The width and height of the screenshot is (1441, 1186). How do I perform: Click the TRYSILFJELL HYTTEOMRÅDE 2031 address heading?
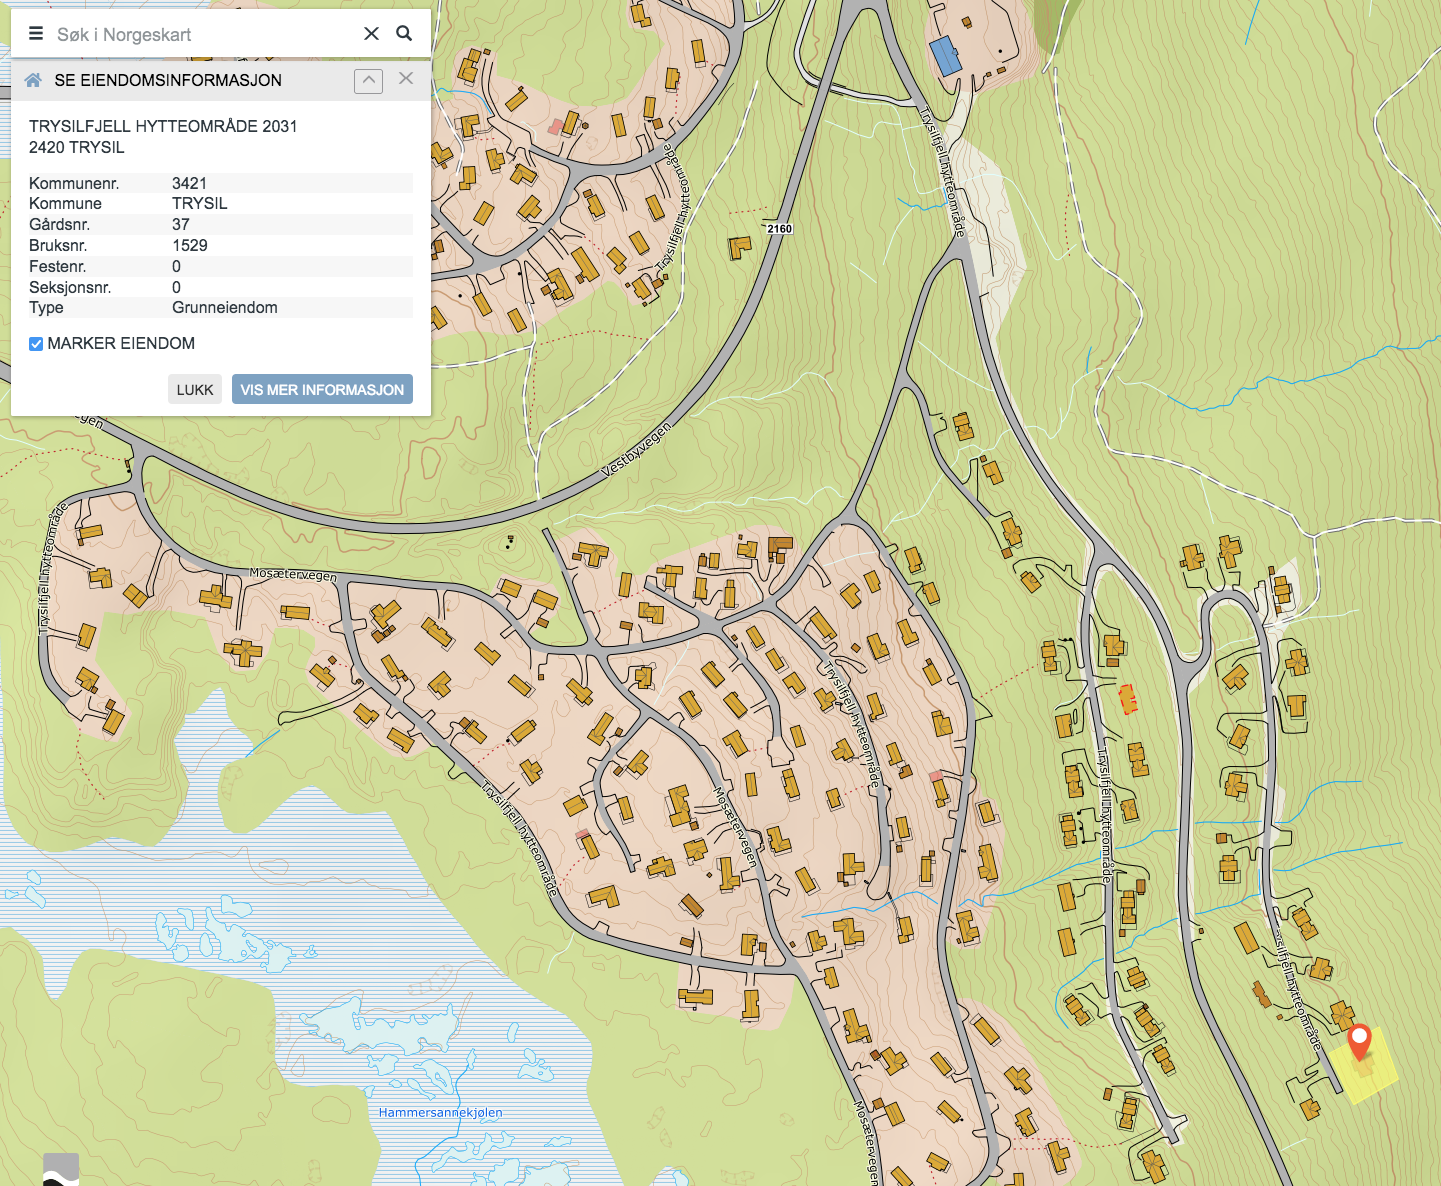click(x=163, y=126)
